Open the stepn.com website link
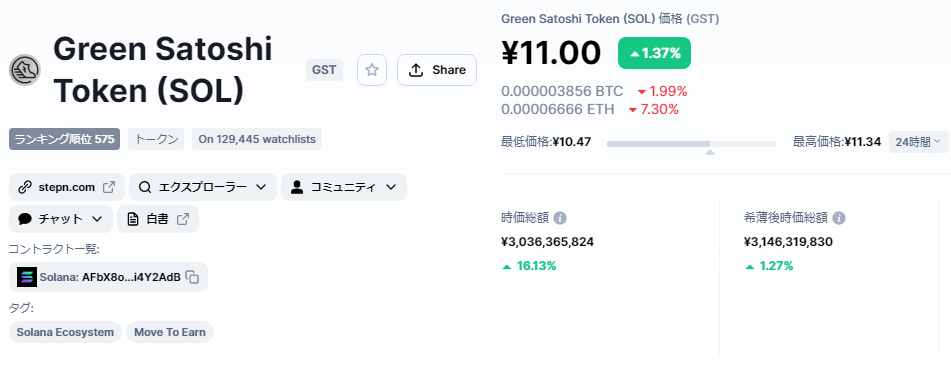 click(x=67, y=187)
